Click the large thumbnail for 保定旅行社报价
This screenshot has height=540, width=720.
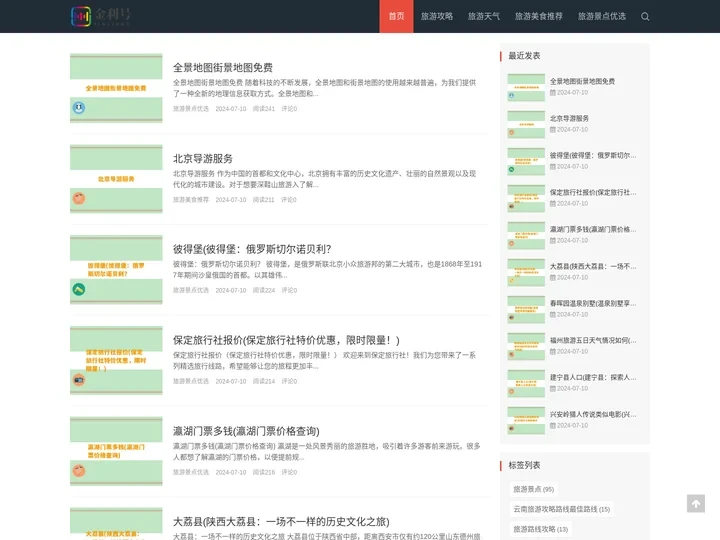[116, 360]
